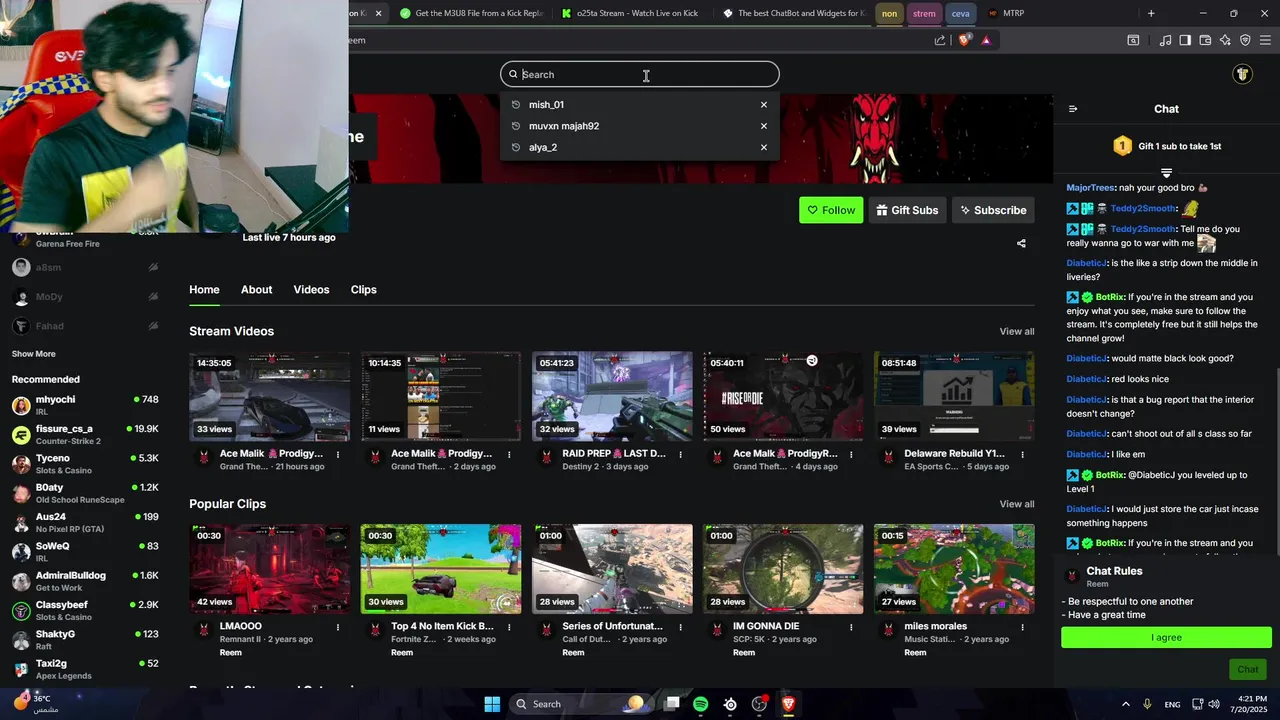
Task: Switch to the Clips tab
Action: point(363,289)
